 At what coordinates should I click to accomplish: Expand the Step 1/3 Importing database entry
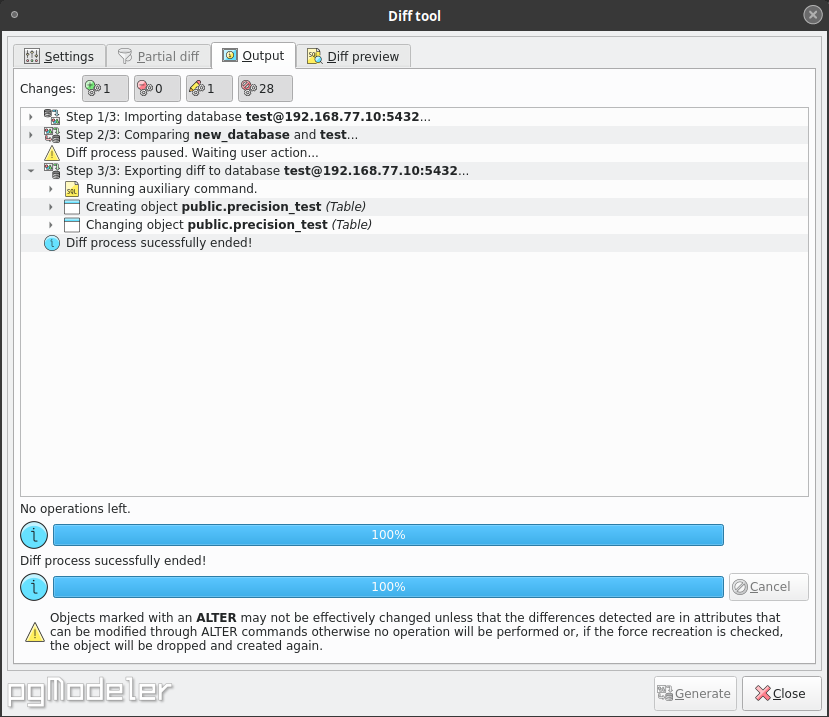tap(30, 116)
